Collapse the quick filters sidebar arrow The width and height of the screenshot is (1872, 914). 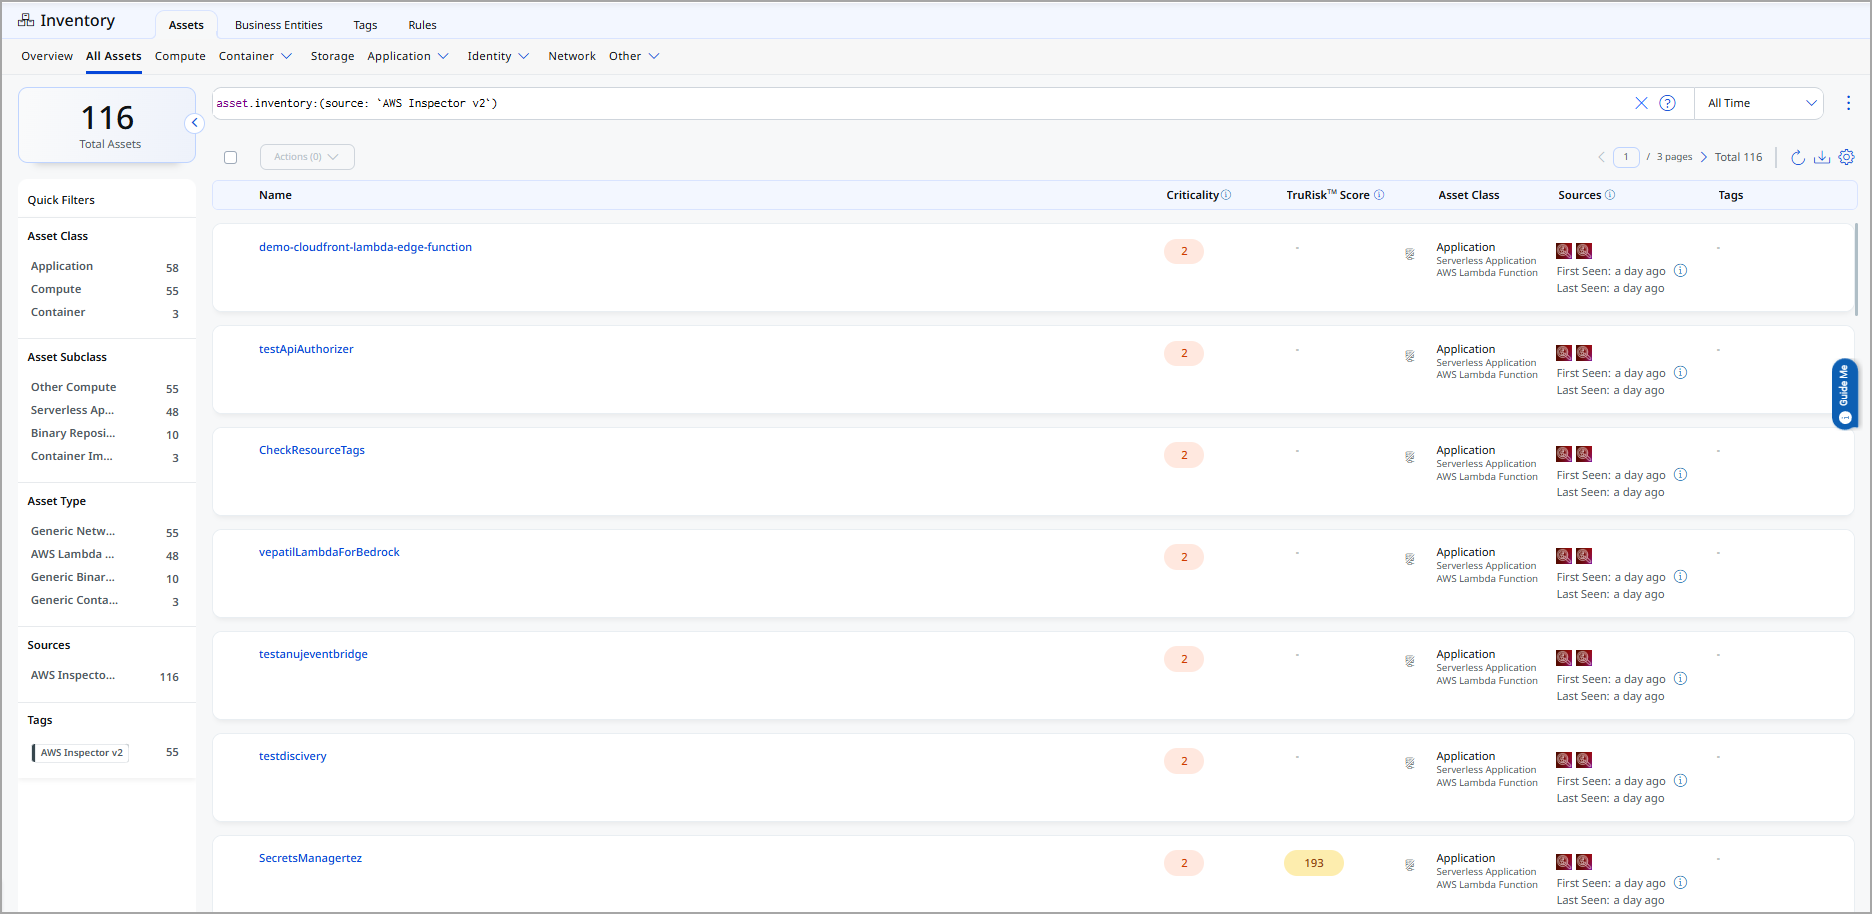tap(195, 123)
